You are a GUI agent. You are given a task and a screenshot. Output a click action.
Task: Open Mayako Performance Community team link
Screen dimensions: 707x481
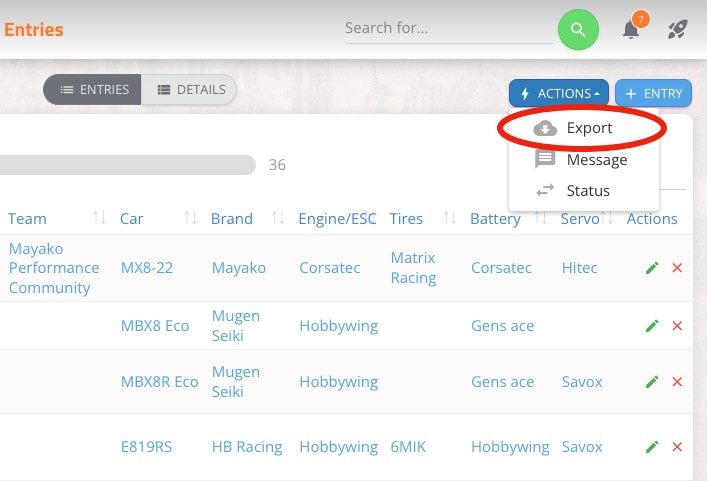54,268
